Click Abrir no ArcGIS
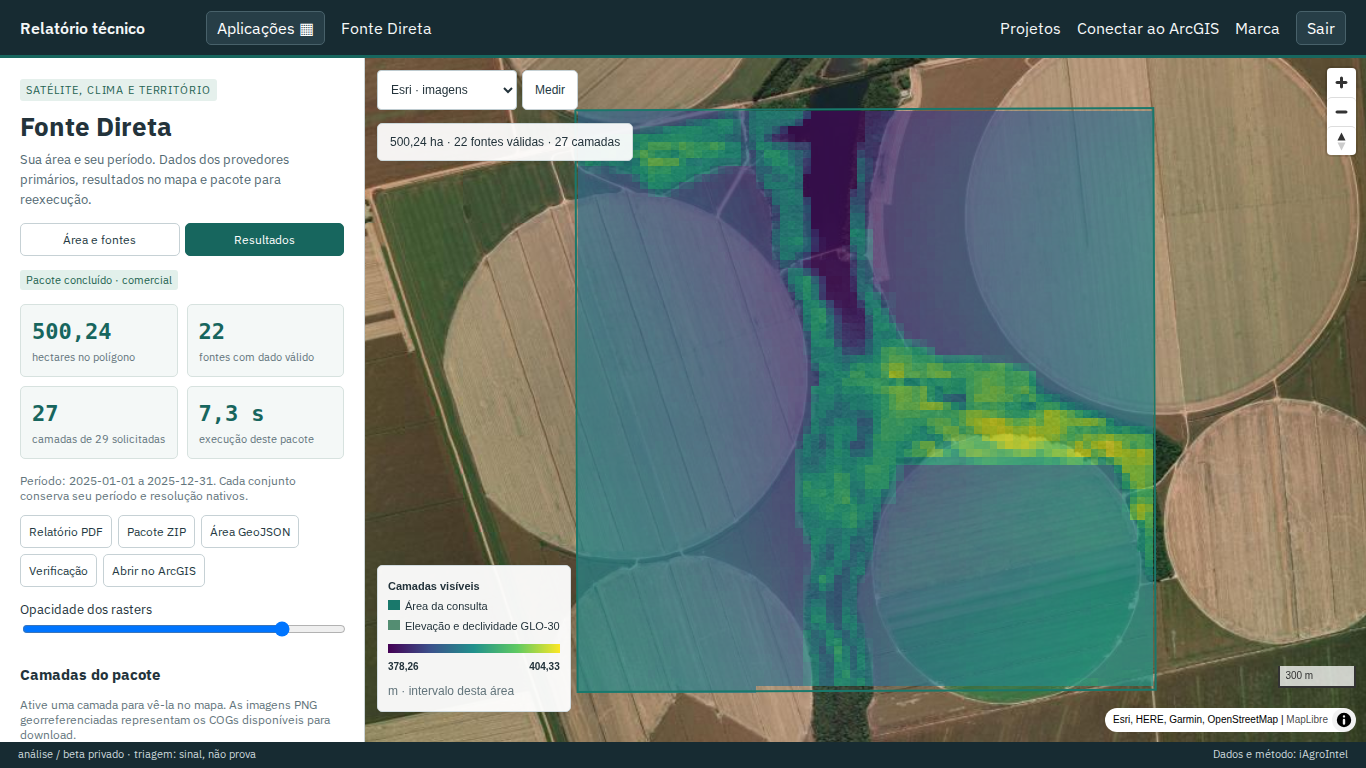The width and height of the screenshot is (1366, 768). click(154, 571)
